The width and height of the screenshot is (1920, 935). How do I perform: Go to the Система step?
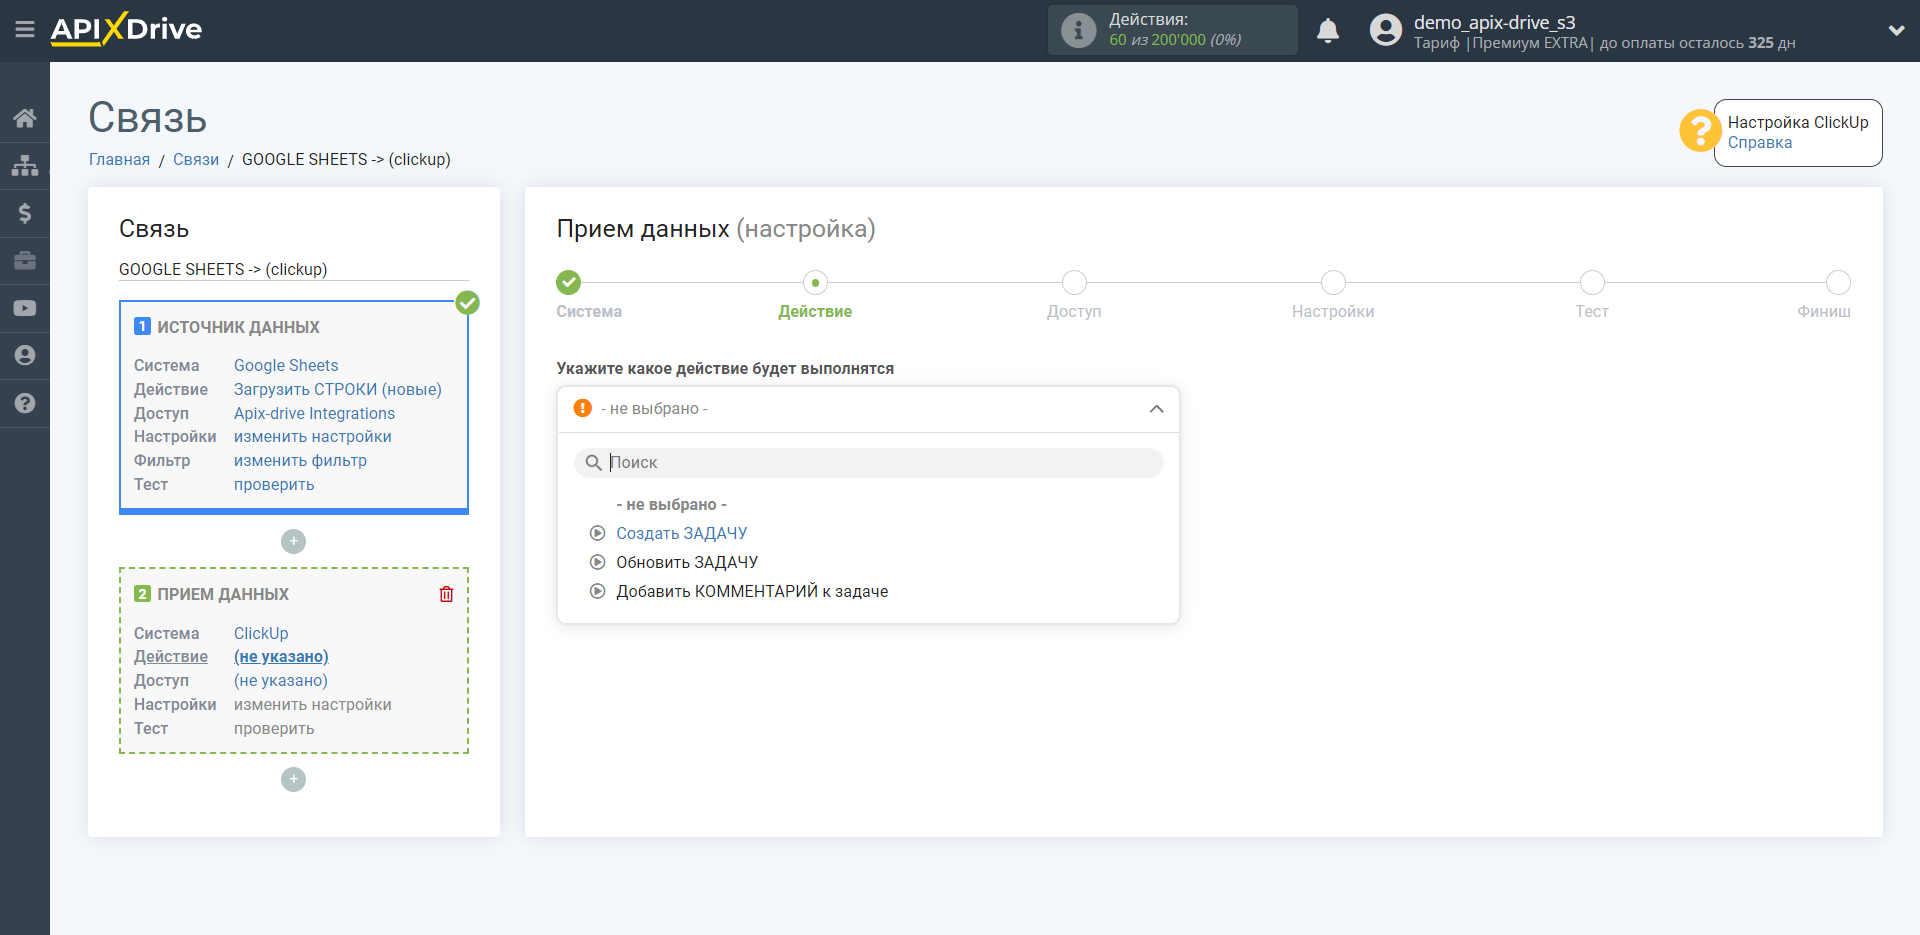569,283
